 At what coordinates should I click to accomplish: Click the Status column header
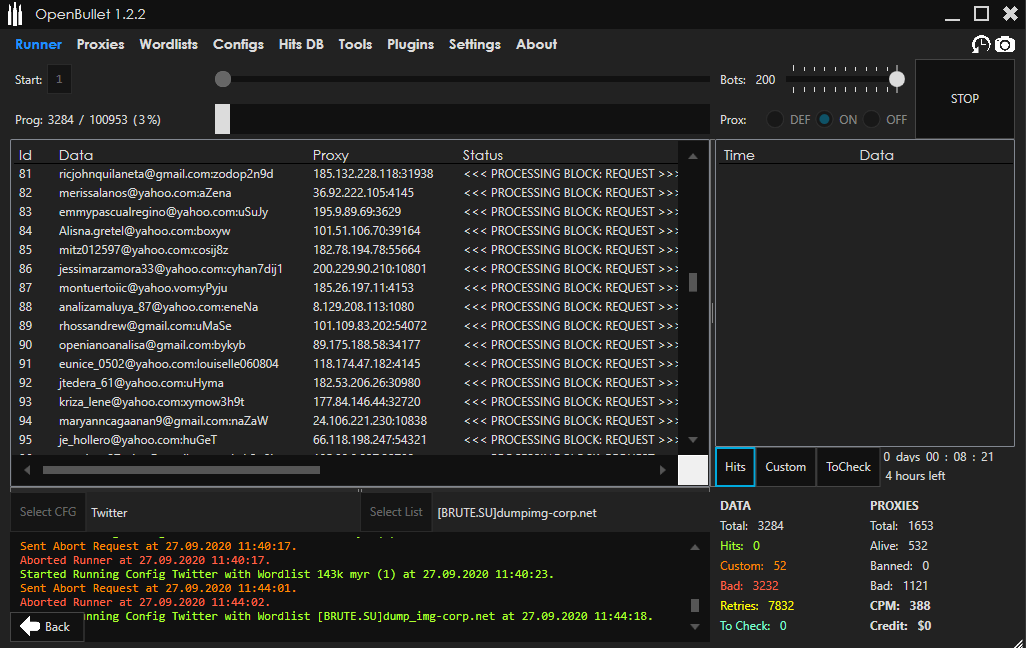pyautogui.click(x=483, y=155)
